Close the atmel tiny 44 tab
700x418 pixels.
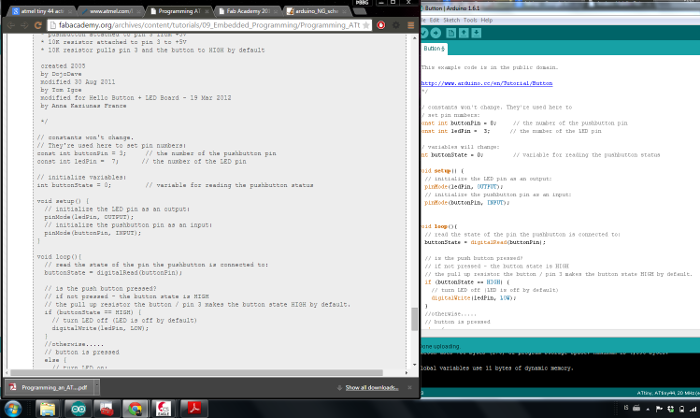[x=70, y=11]
